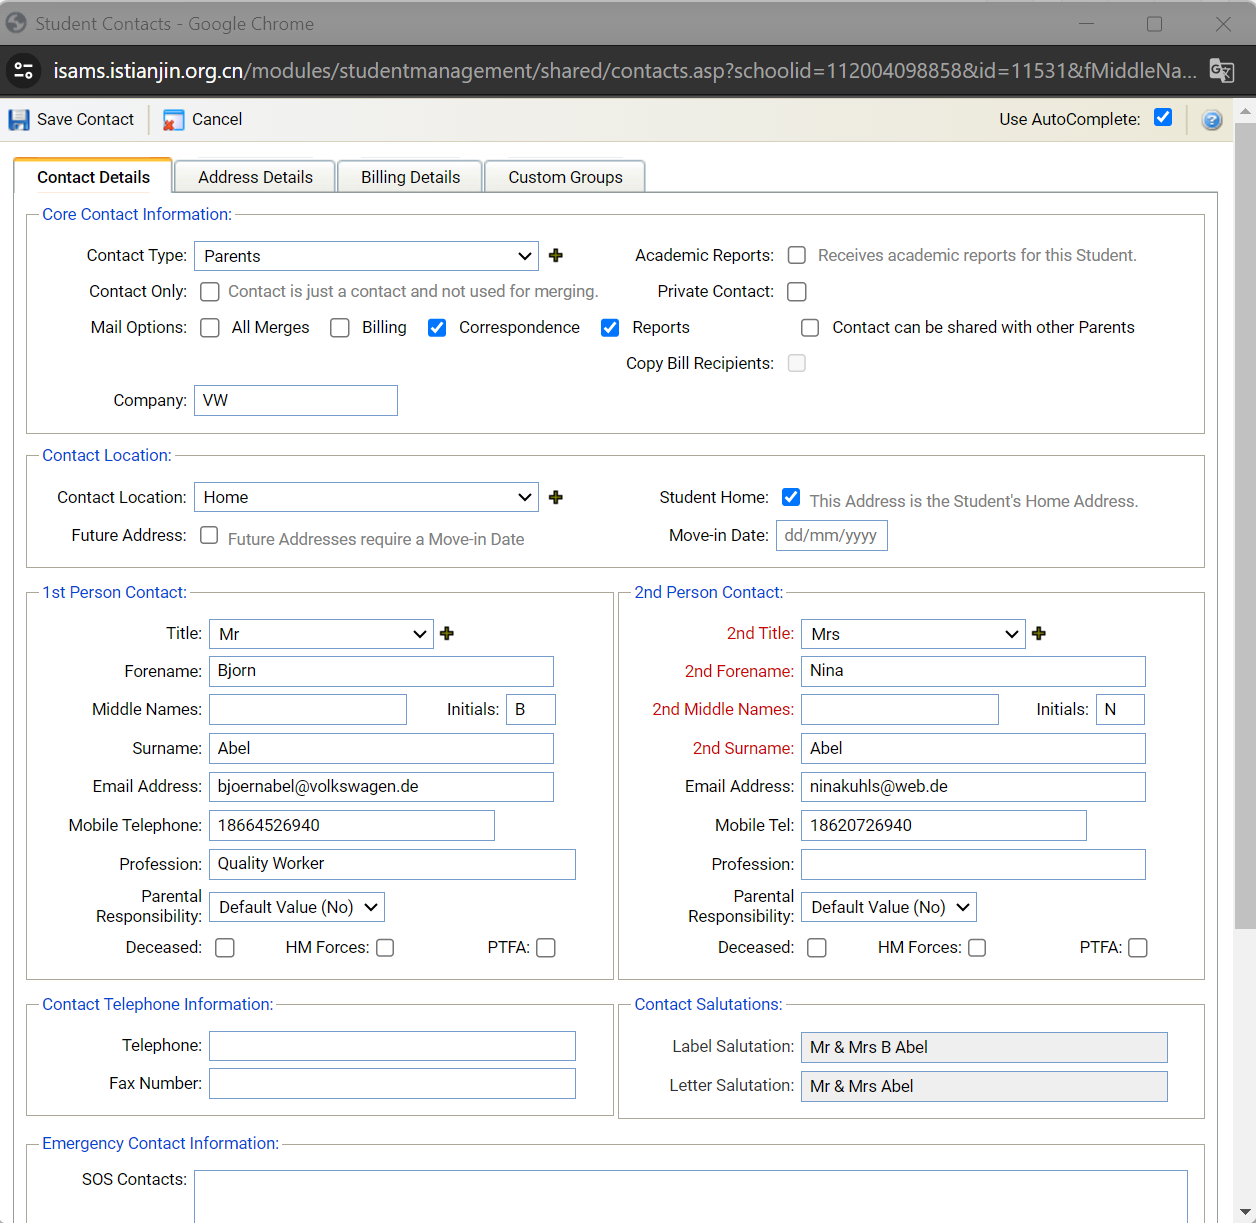Viewport: 1256px width, 1223px height.
Task: Click the plus icon next to 2nd Title
Action: (x=1039, y=634)
